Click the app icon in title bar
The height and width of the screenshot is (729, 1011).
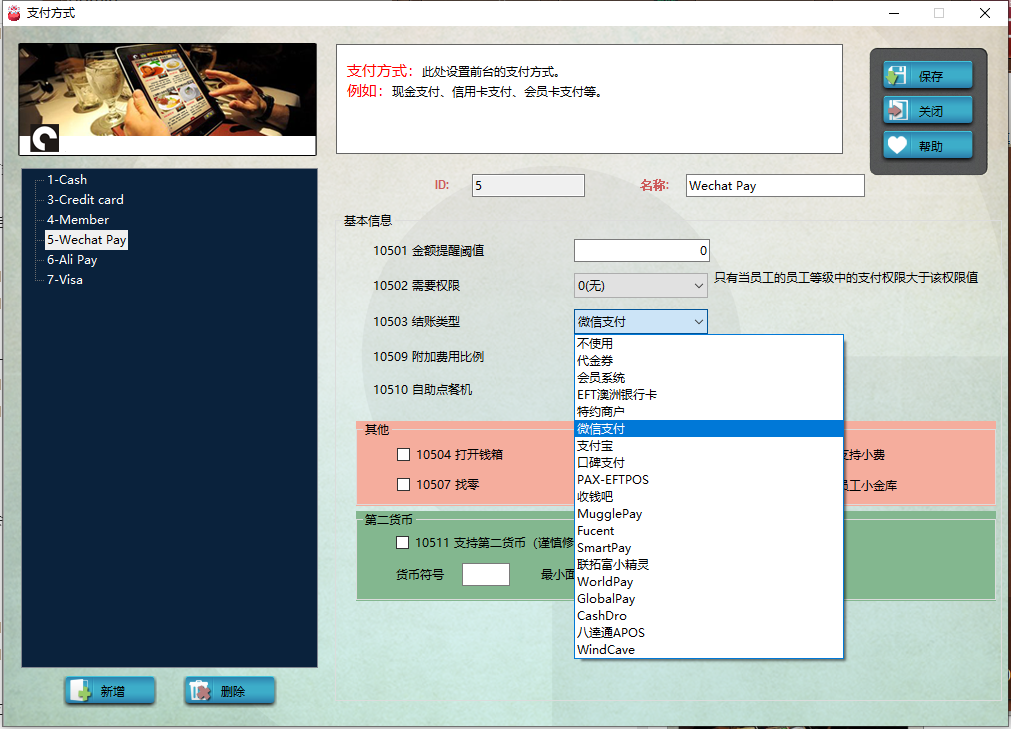14,13
